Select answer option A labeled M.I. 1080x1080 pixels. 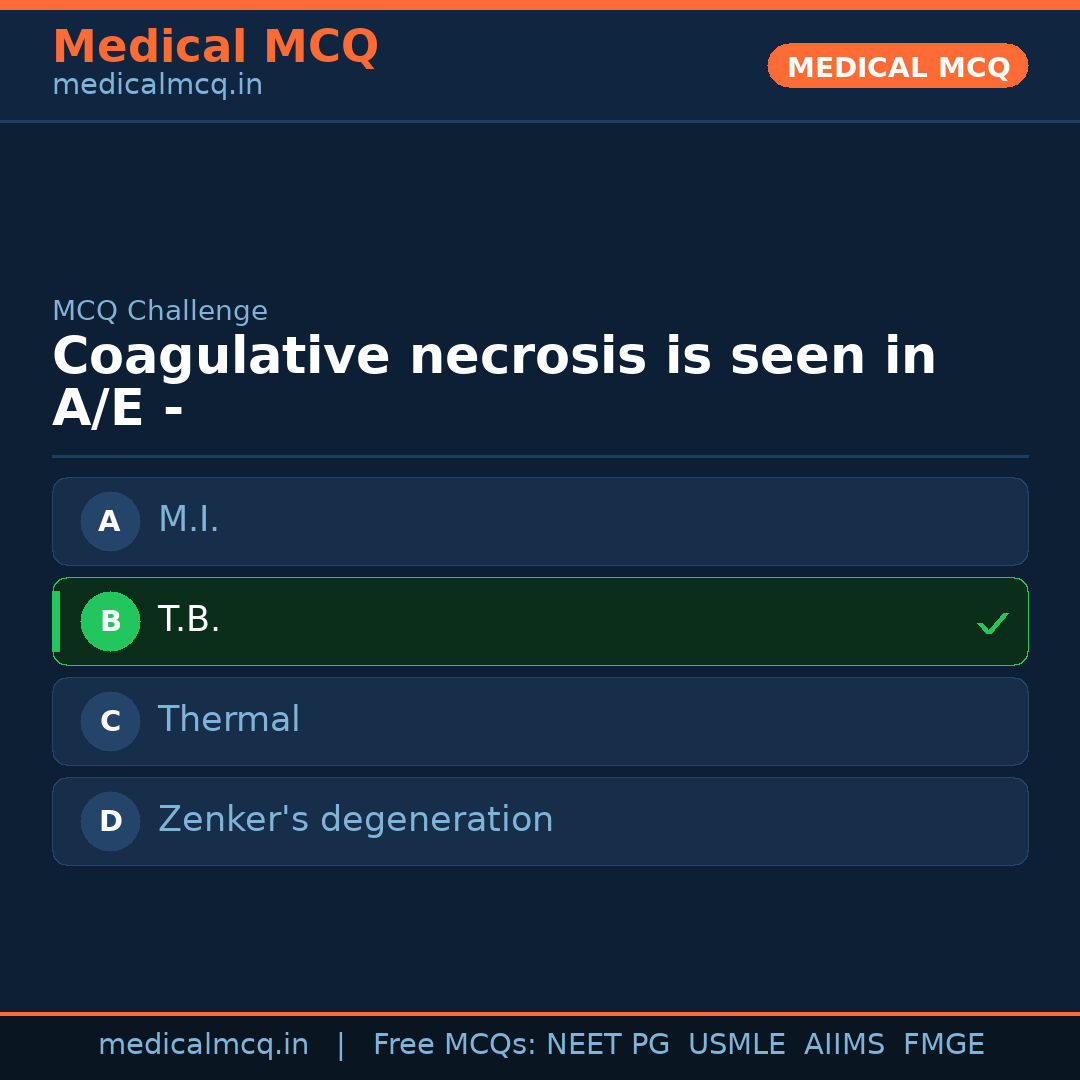click(540, 521)
